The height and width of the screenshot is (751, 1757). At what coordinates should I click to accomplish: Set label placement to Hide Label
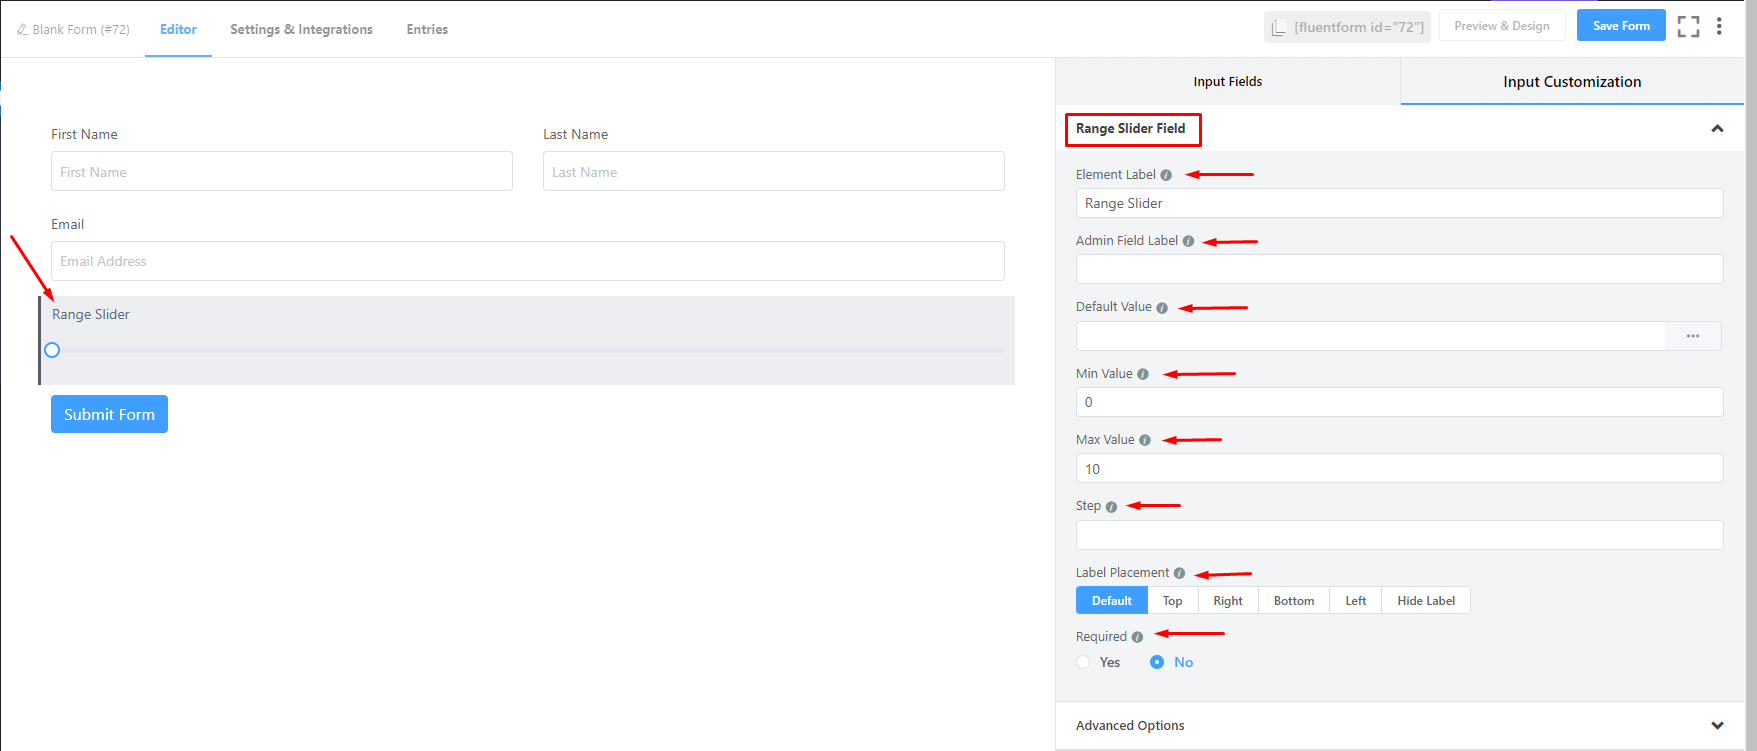pos(1425,601)
